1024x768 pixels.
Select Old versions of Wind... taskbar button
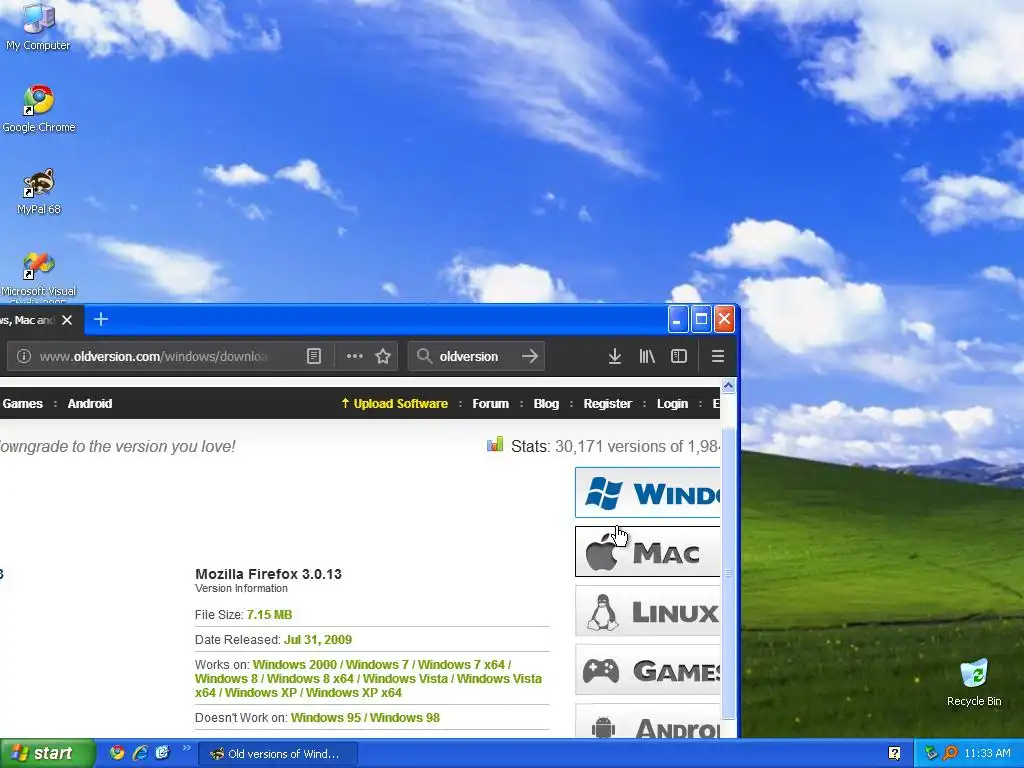[x=278, y=754]
